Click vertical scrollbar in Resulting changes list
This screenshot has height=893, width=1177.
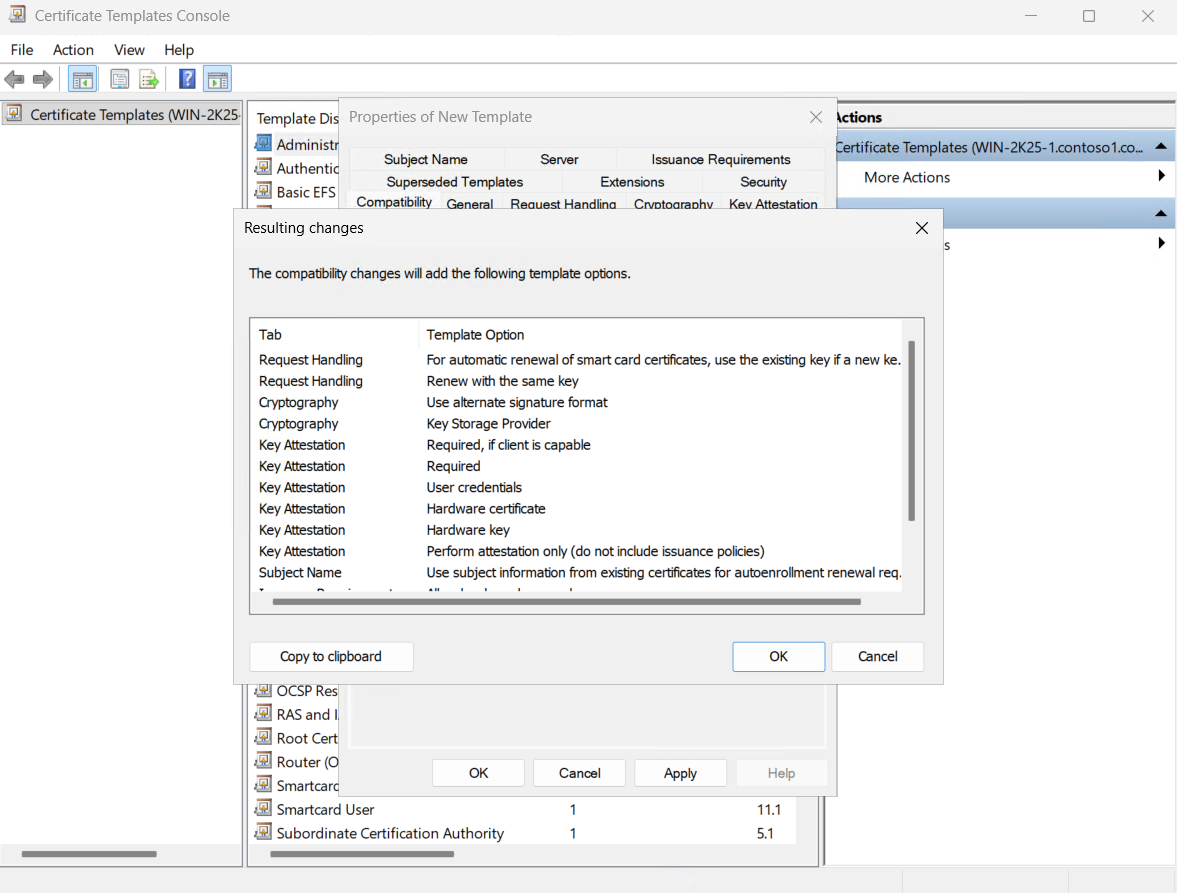pos(911,431)
